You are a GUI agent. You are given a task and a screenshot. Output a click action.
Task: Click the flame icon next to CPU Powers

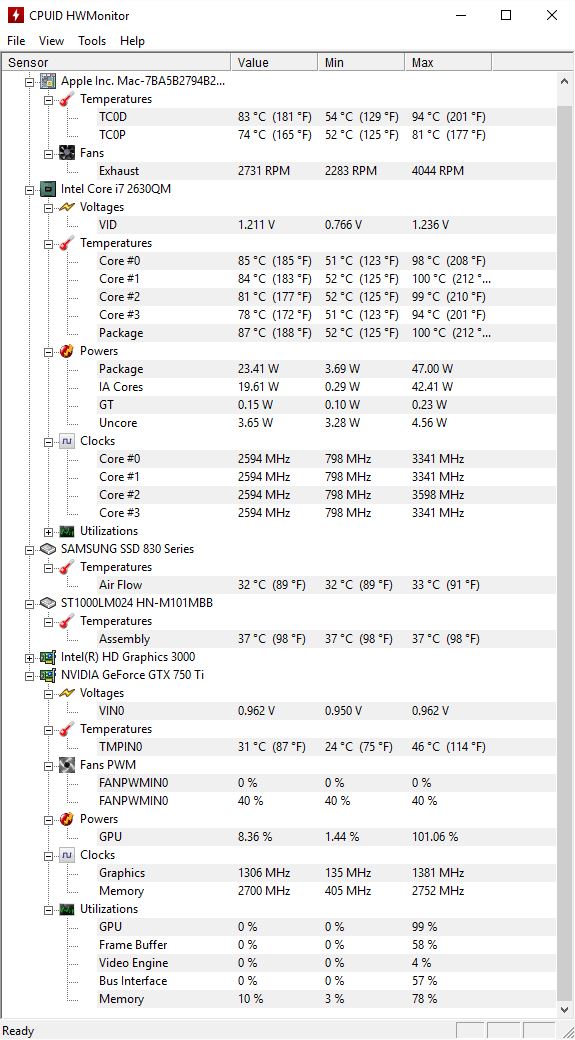coord(66,352)
